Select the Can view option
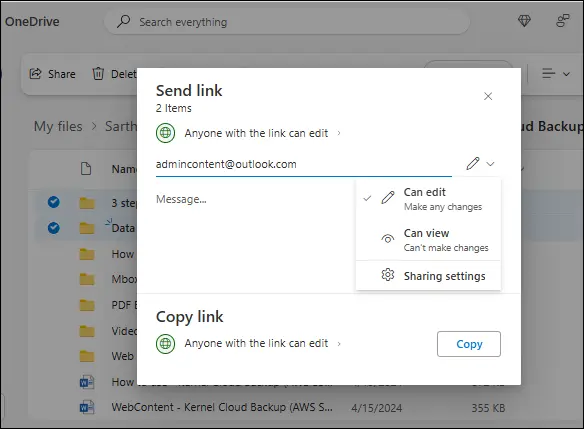The height and width of the screenshot is (429, 584). [x=428, y=240]
